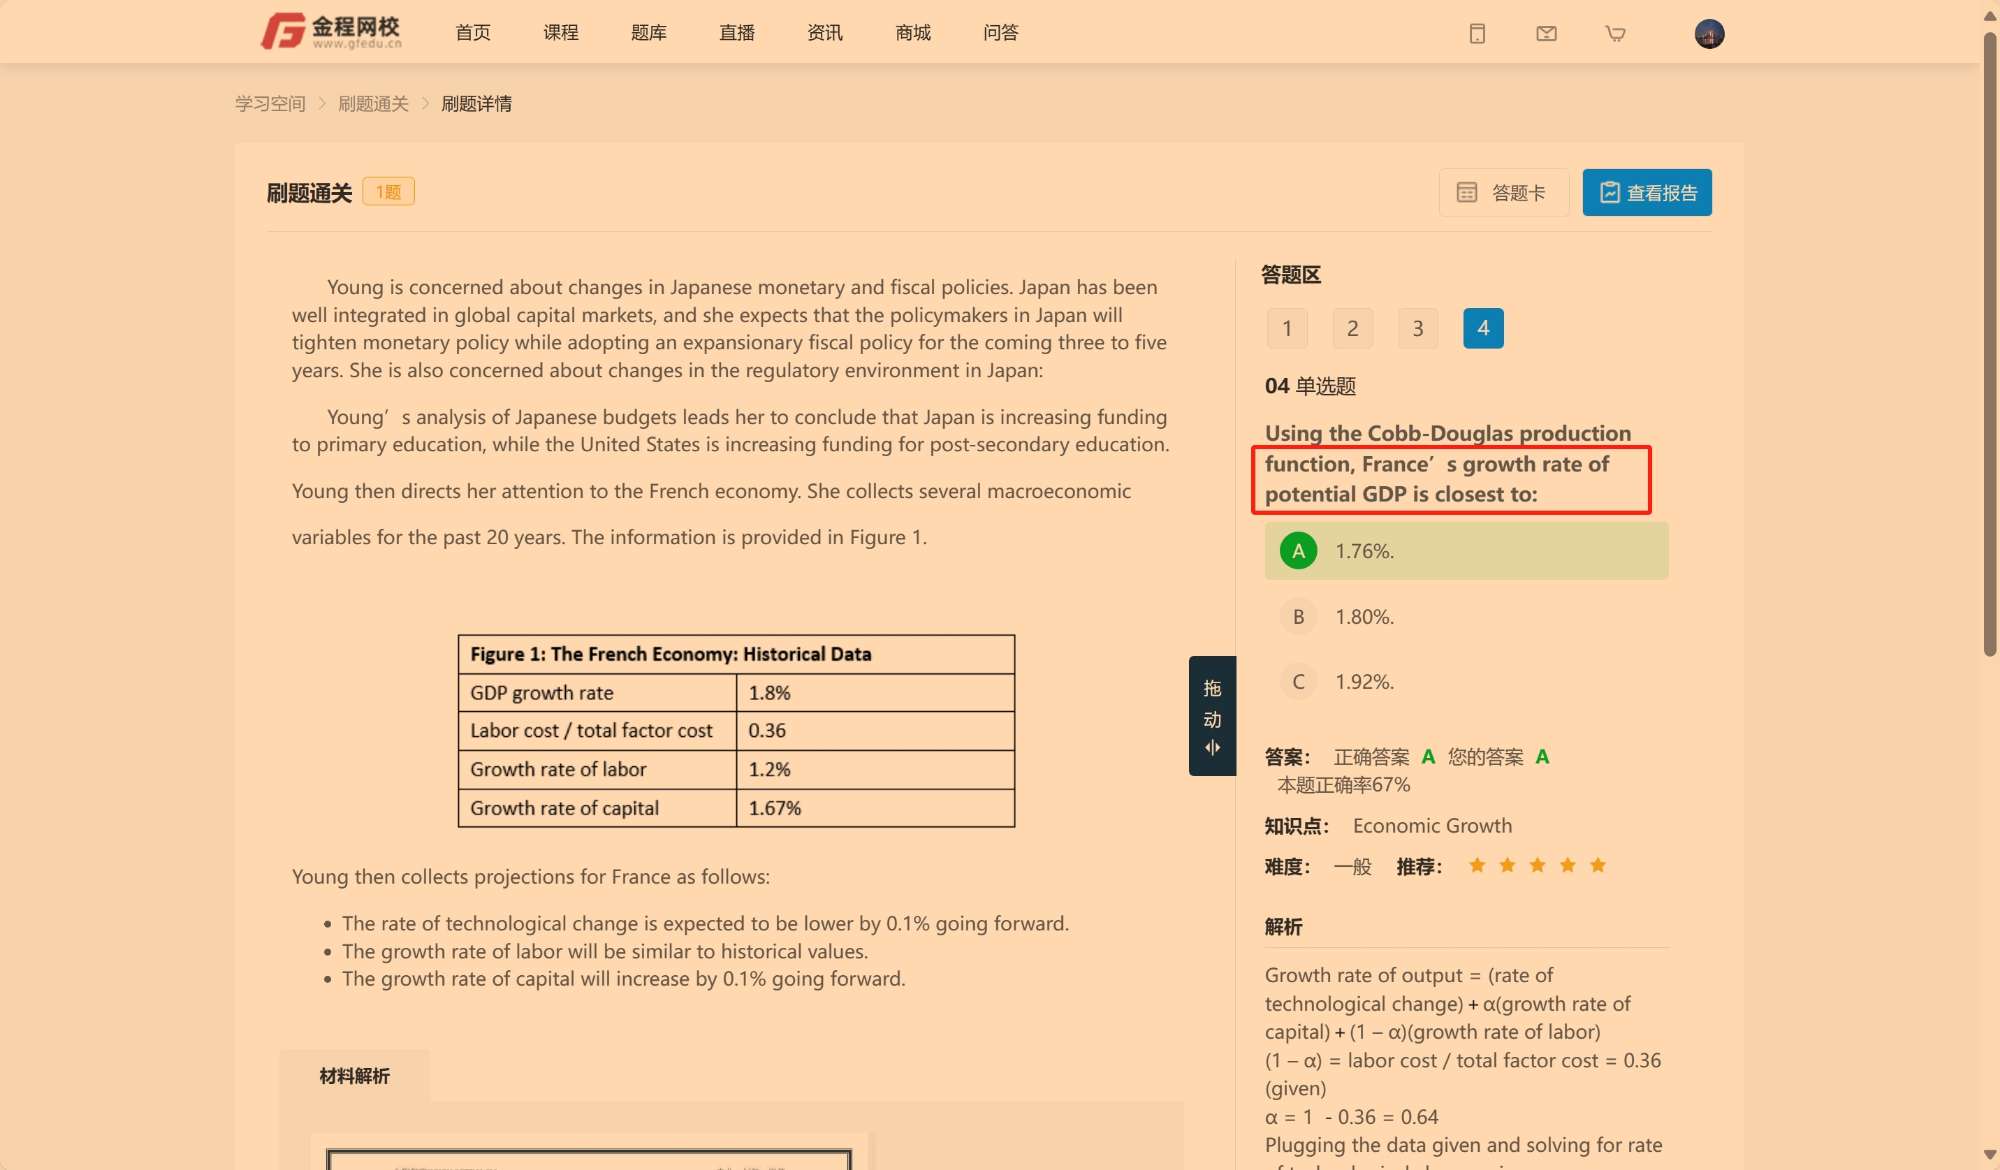This screenshot has width=2000, height=1170.
Task: Open the mobile app icon in header
Action: tap(1477, 33)
